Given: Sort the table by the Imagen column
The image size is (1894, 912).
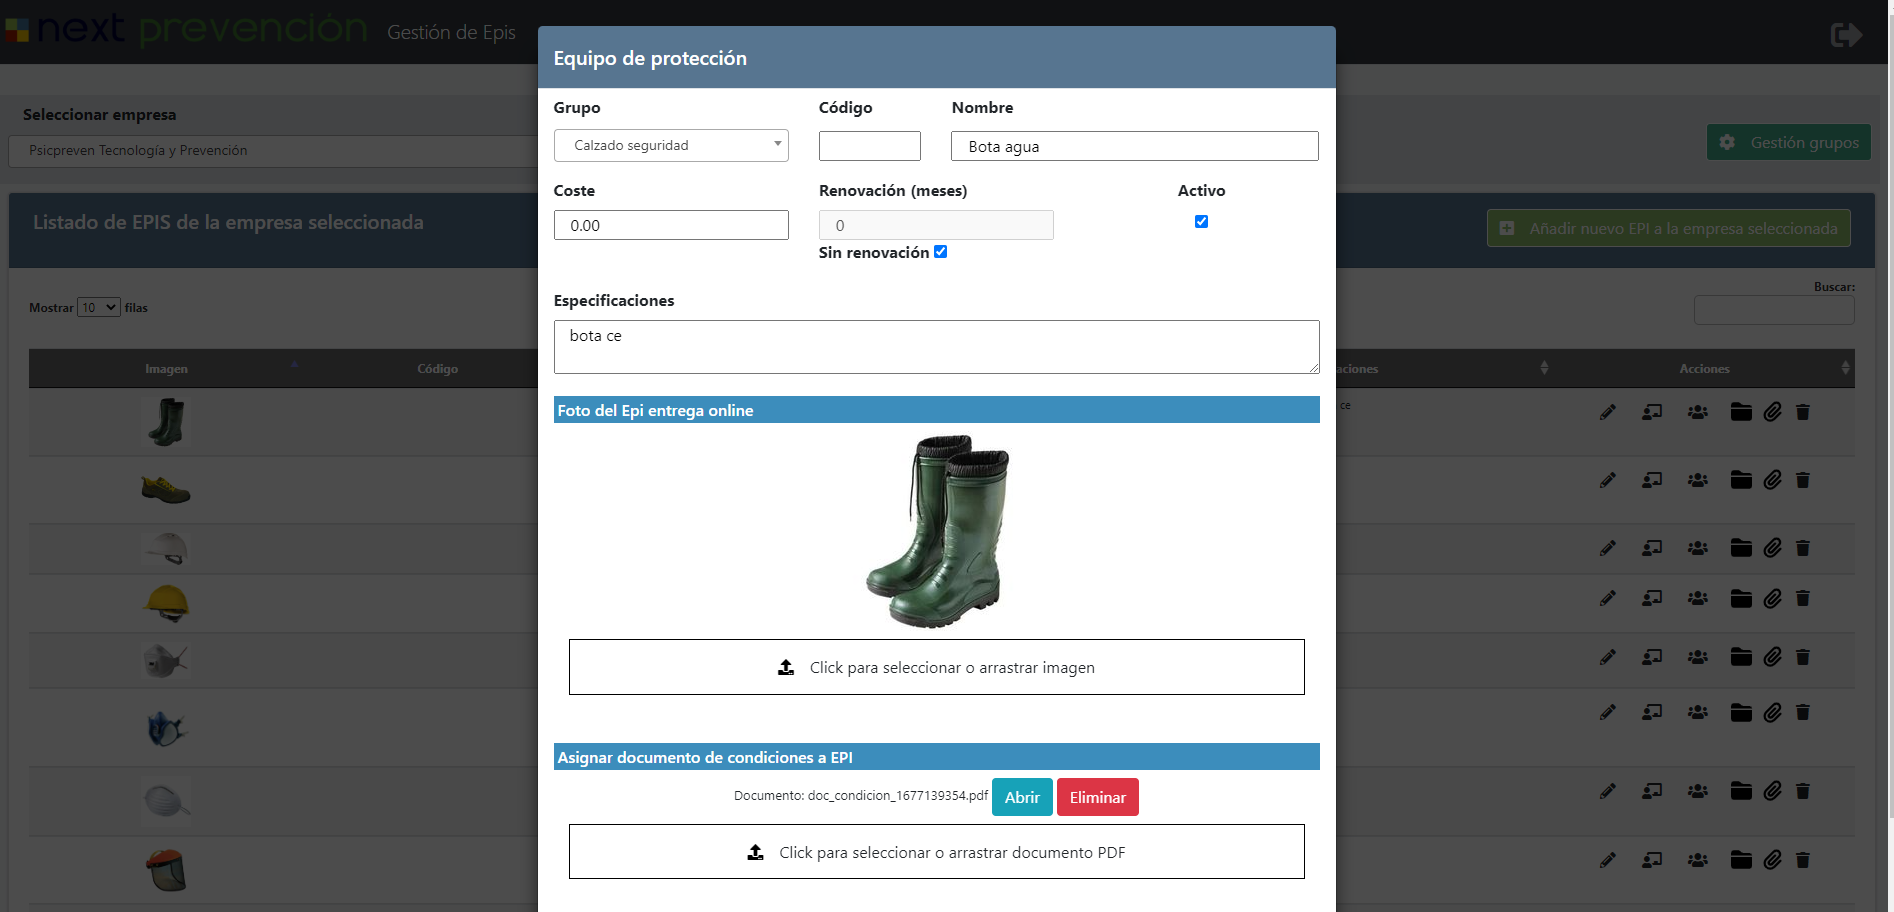Looking at the screenshot, I should click(x=166, y=369).
